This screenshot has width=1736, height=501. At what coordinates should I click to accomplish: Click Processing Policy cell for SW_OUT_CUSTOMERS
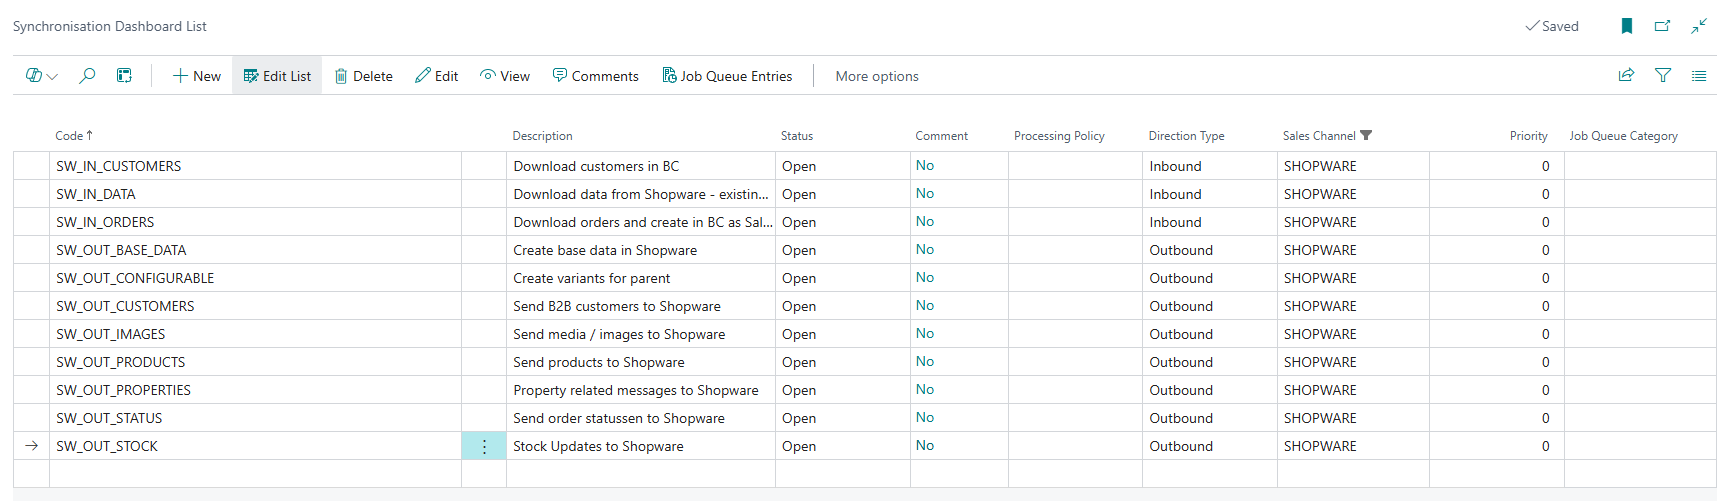[1075, 306]
